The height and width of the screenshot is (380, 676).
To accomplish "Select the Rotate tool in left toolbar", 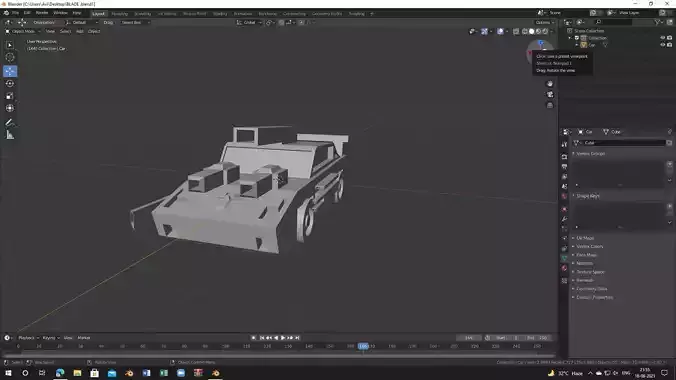I will pyautogui.click(x=10, y=83).
